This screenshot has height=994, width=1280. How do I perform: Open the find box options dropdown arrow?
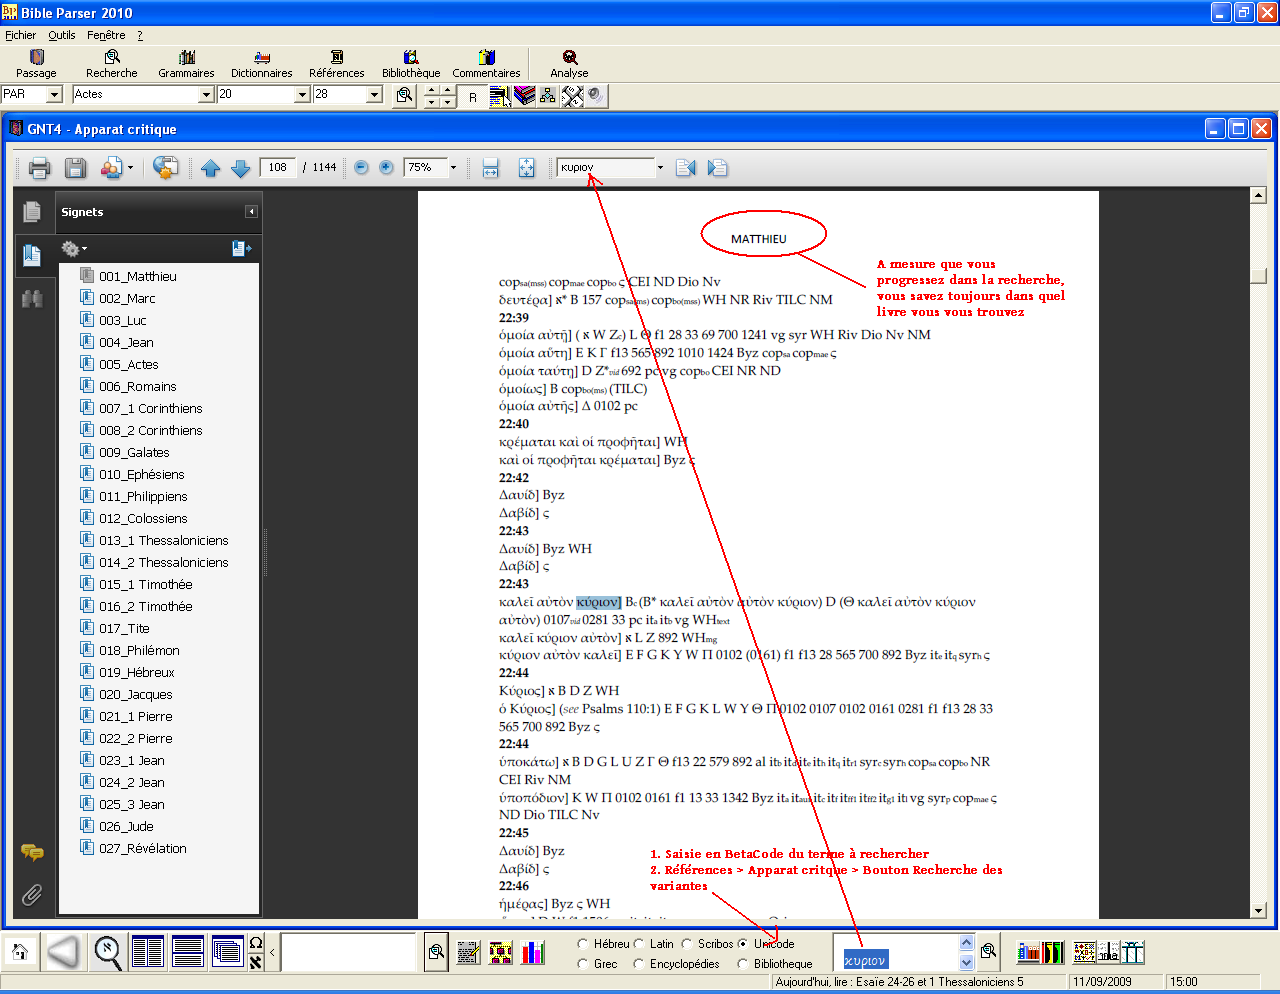(x=660, y=168)
